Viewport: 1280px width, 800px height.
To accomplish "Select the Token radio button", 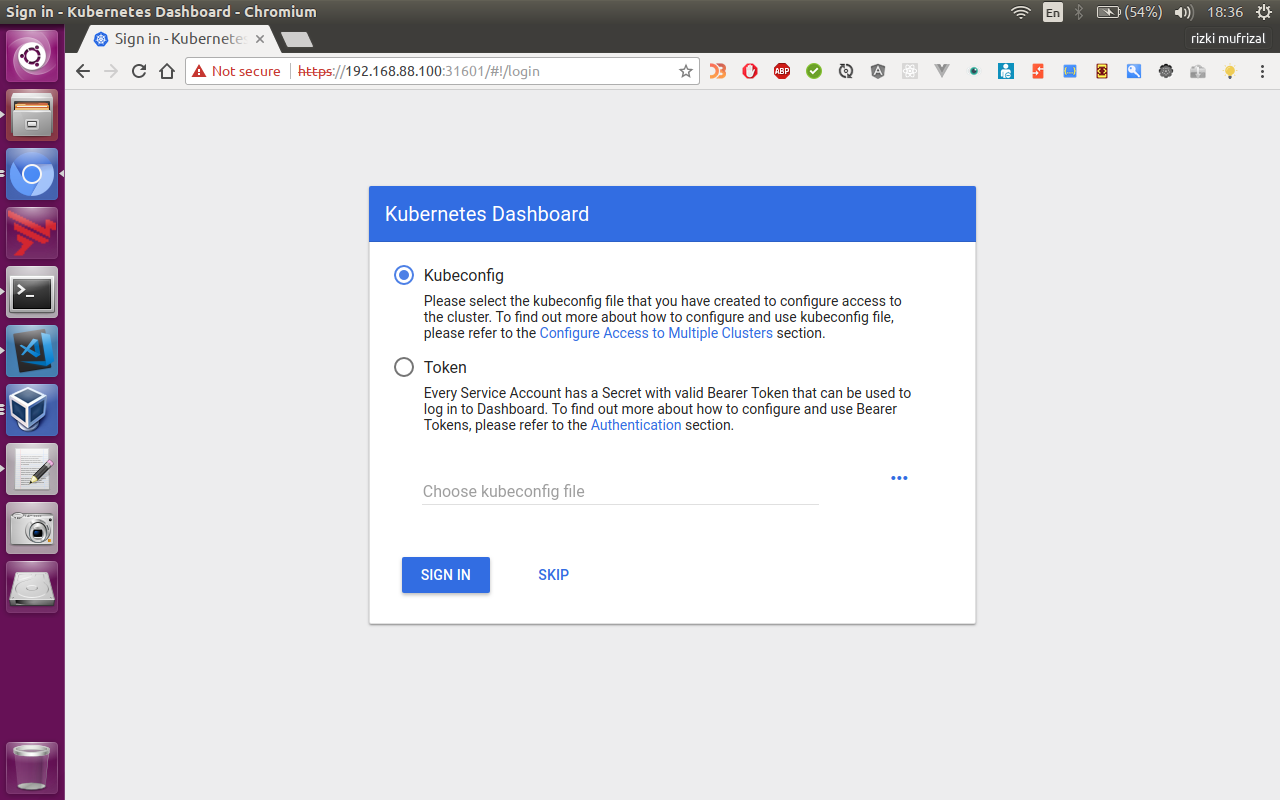I will click(404, 367).
